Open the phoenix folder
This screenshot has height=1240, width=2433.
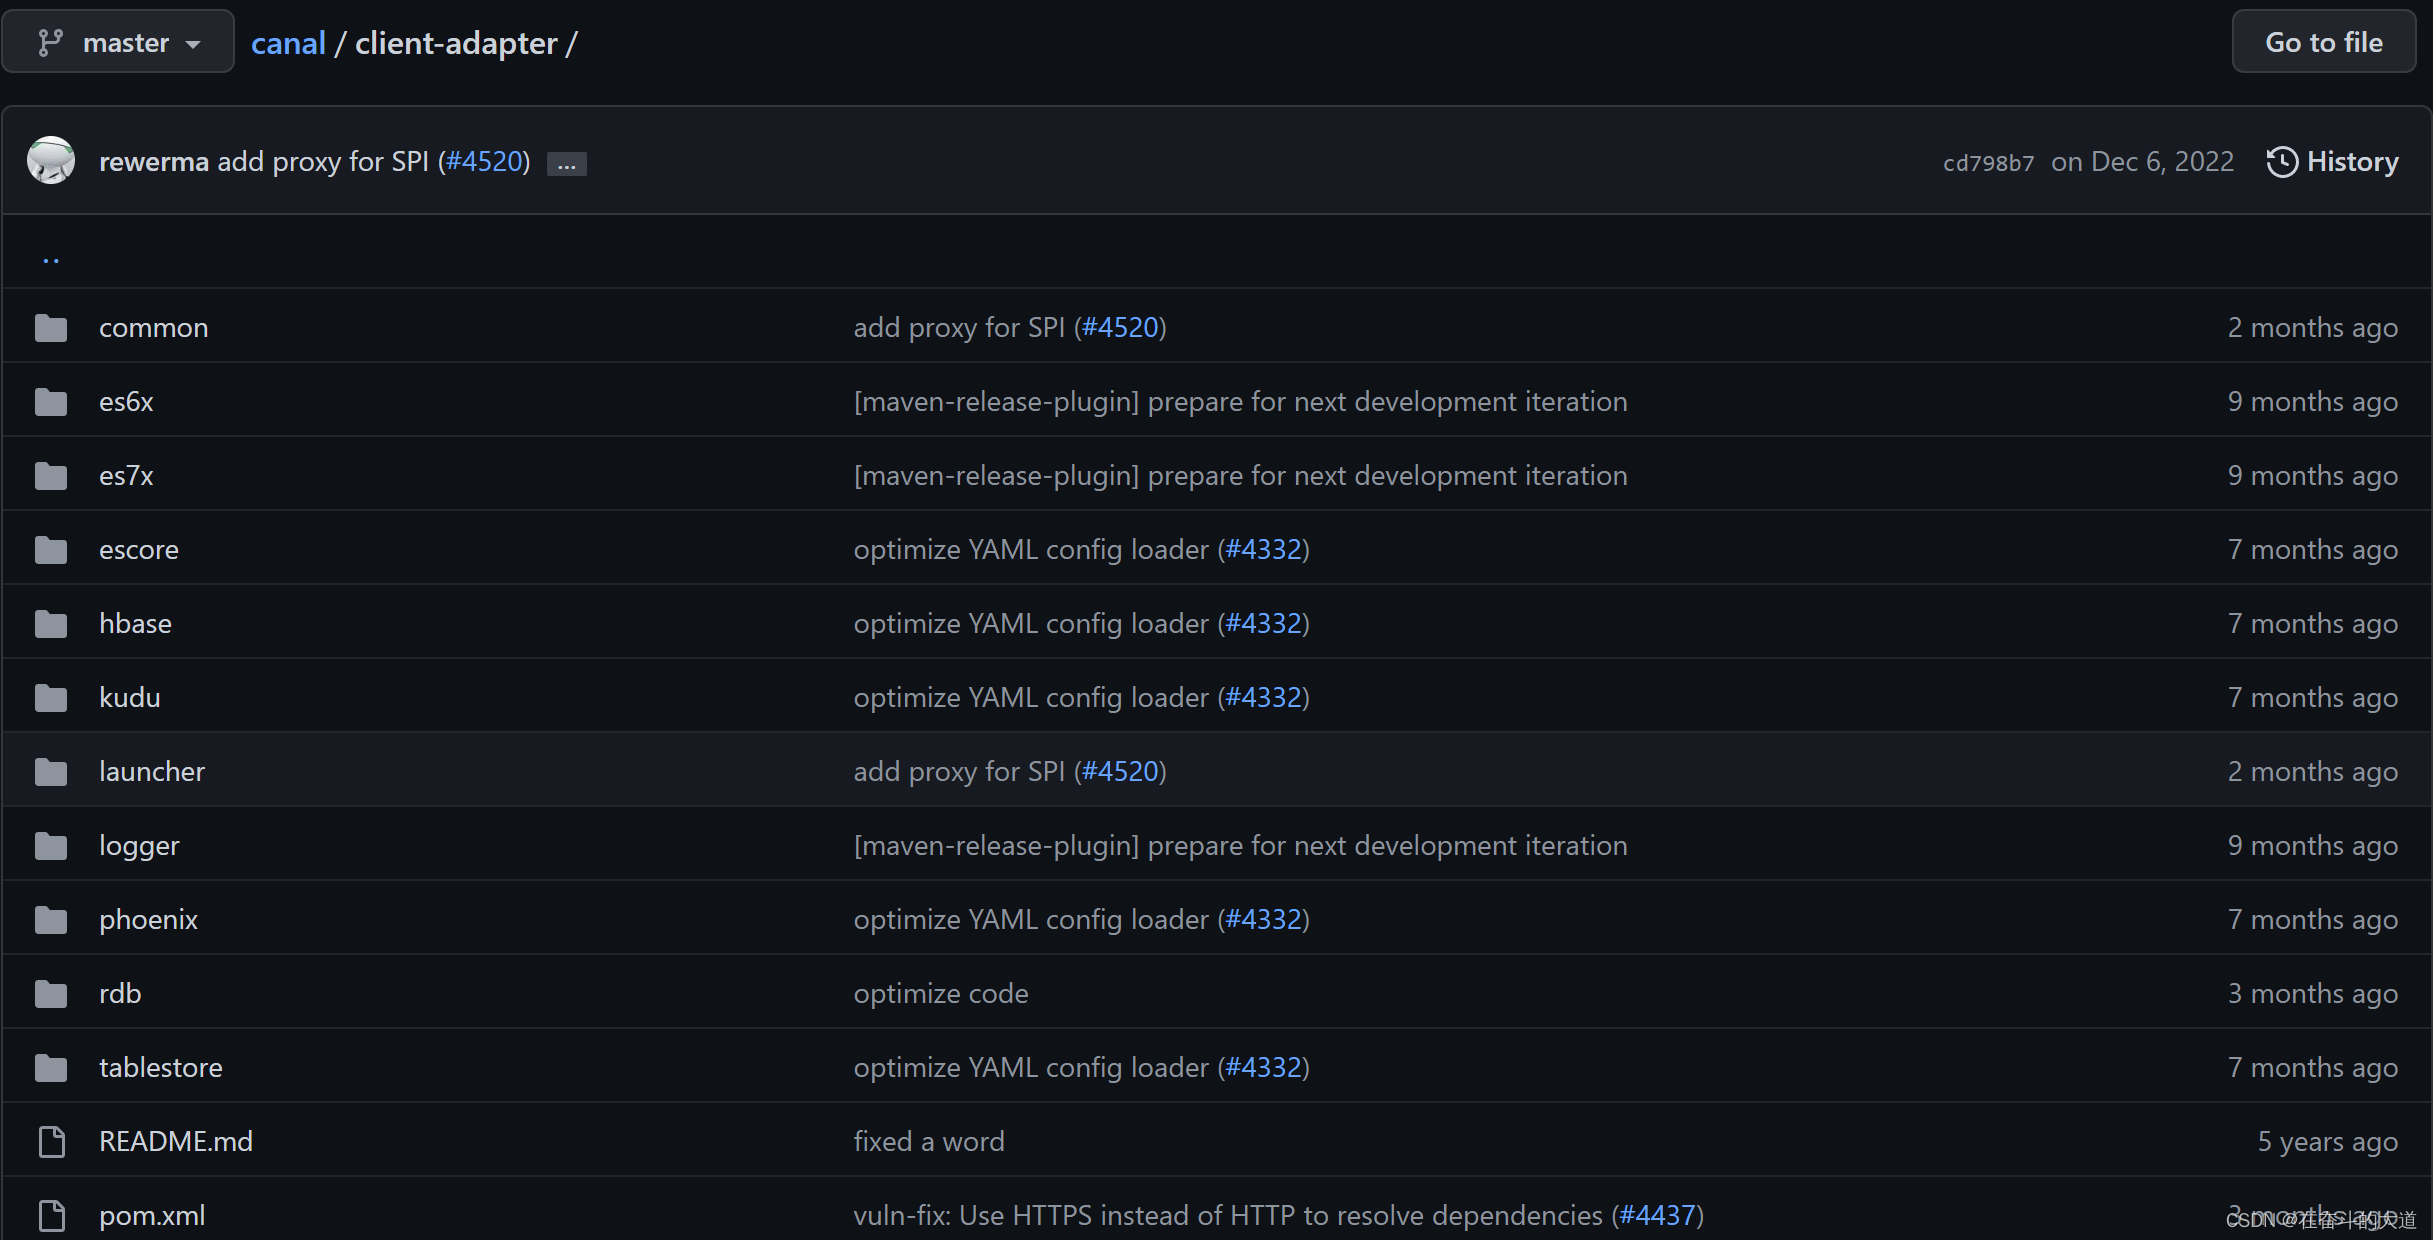tap(148, 920)
